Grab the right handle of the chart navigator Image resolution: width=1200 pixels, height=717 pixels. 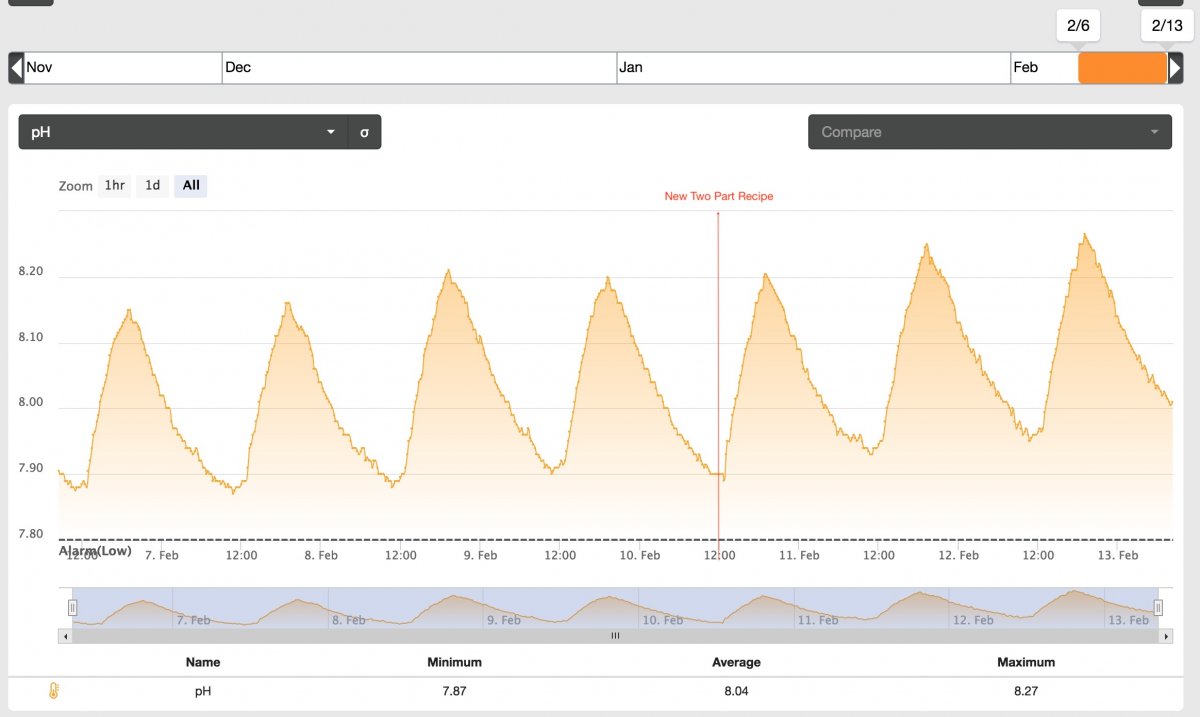click(x=1158, y=607)
